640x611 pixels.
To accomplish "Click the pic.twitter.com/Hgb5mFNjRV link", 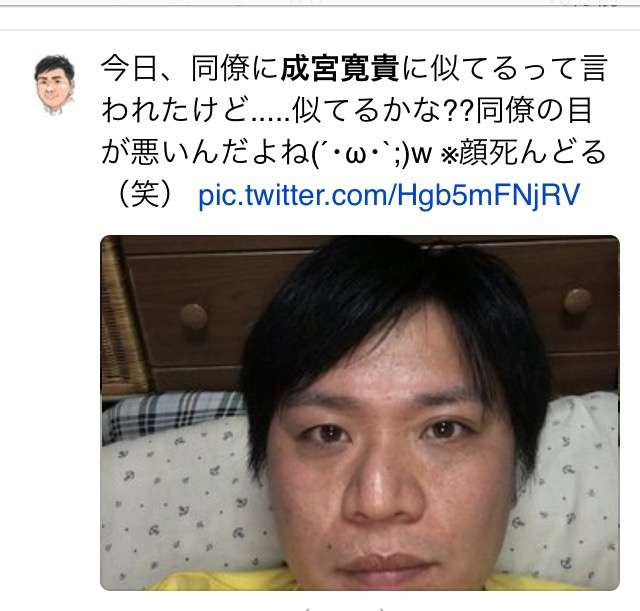I will point(389,195).
